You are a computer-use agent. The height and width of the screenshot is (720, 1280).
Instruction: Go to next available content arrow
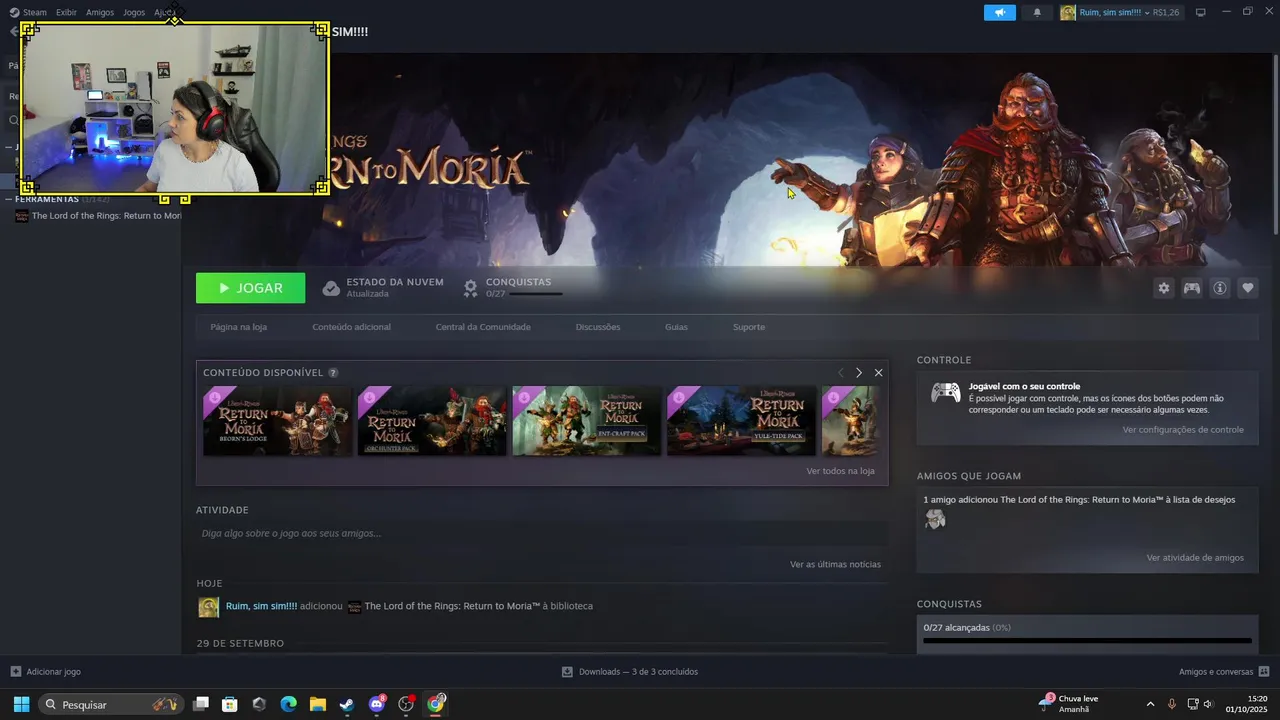point(859,373)
